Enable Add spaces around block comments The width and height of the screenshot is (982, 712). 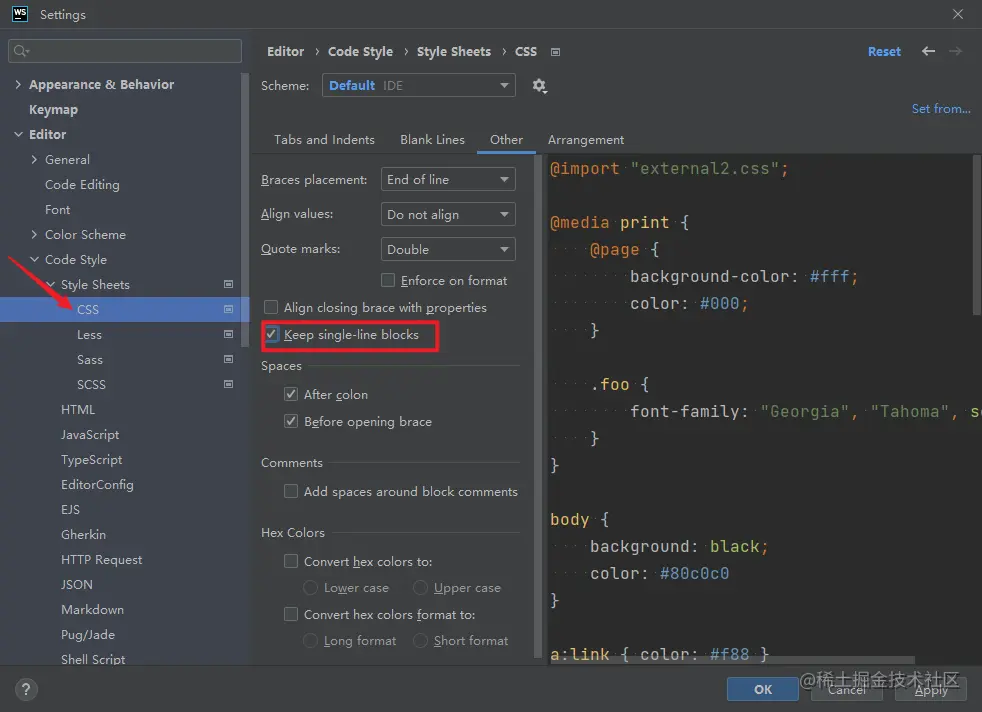(x=291, y=491)
